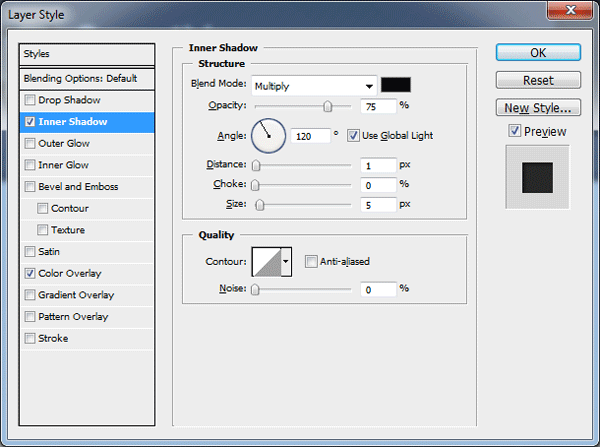Expand the Contour dropdown arrow
This screenshot has width=600, height=447.
pyautogui.click(x=287, y=262)
